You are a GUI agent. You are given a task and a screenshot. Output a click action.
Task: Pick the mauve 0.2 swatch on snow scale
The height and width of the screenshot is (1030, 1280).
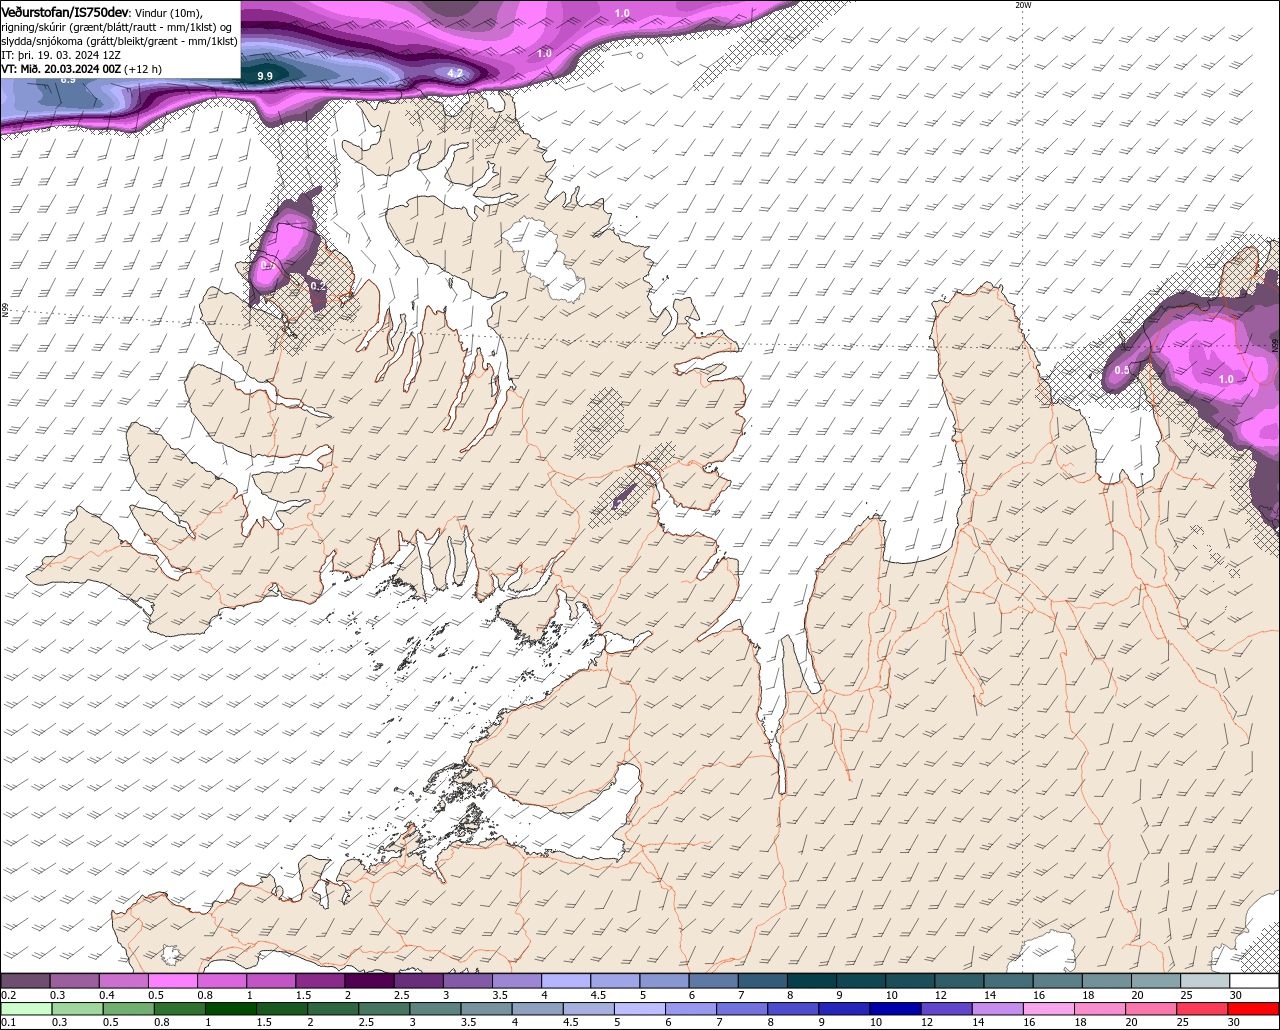click(25, 981)
